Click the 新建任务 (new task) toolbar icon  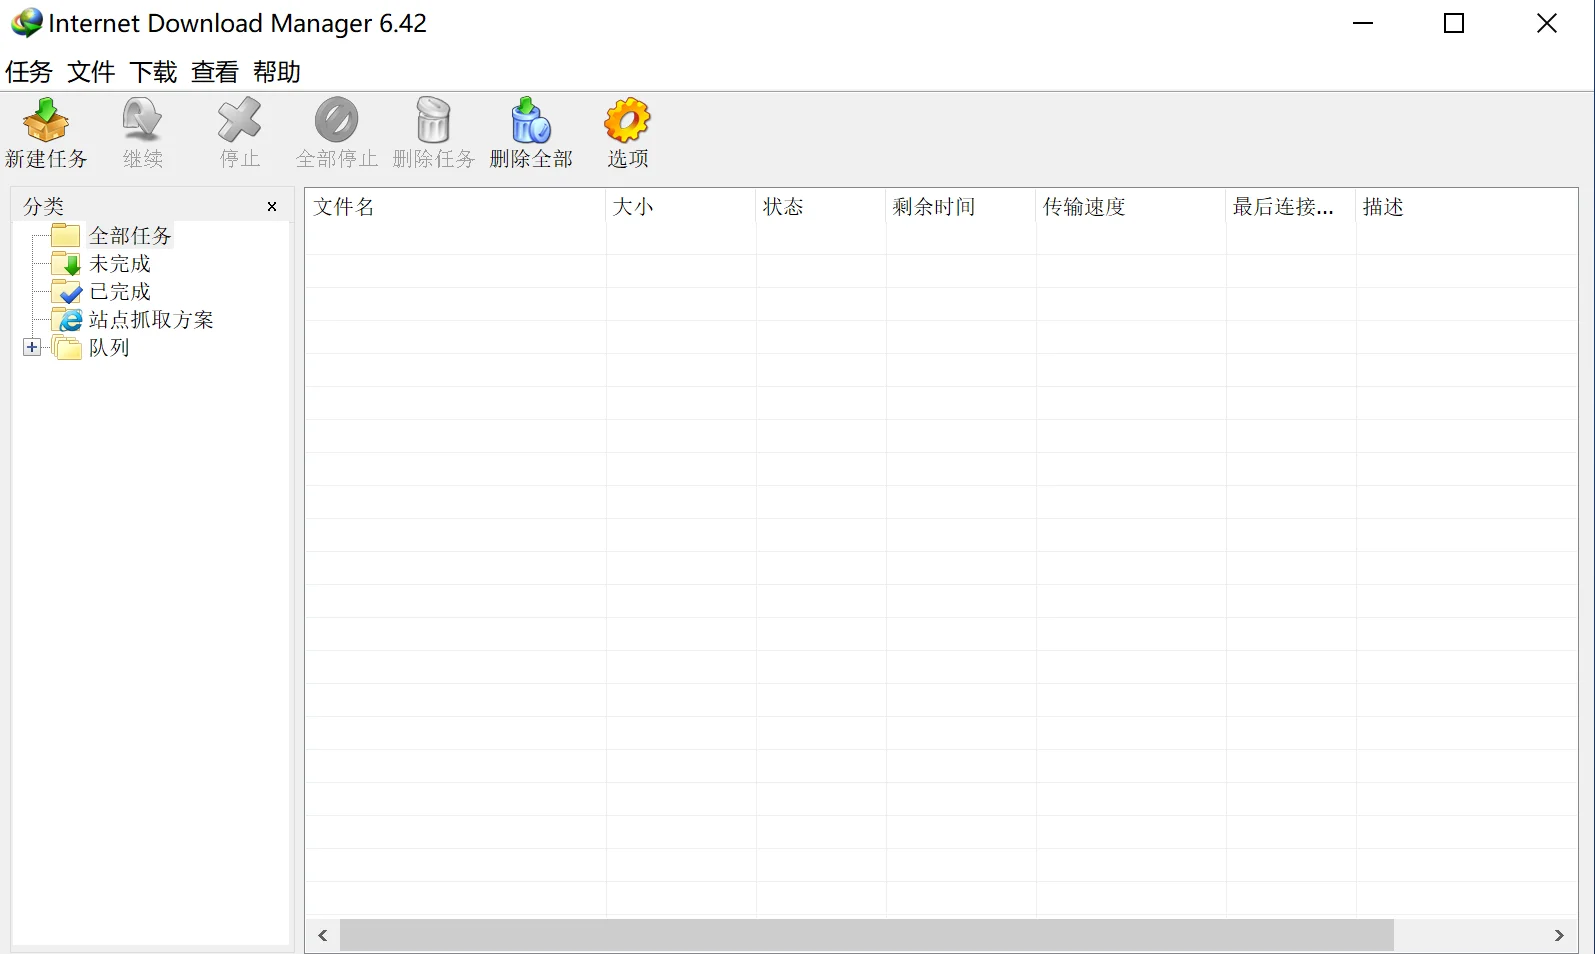click(46, 121)
